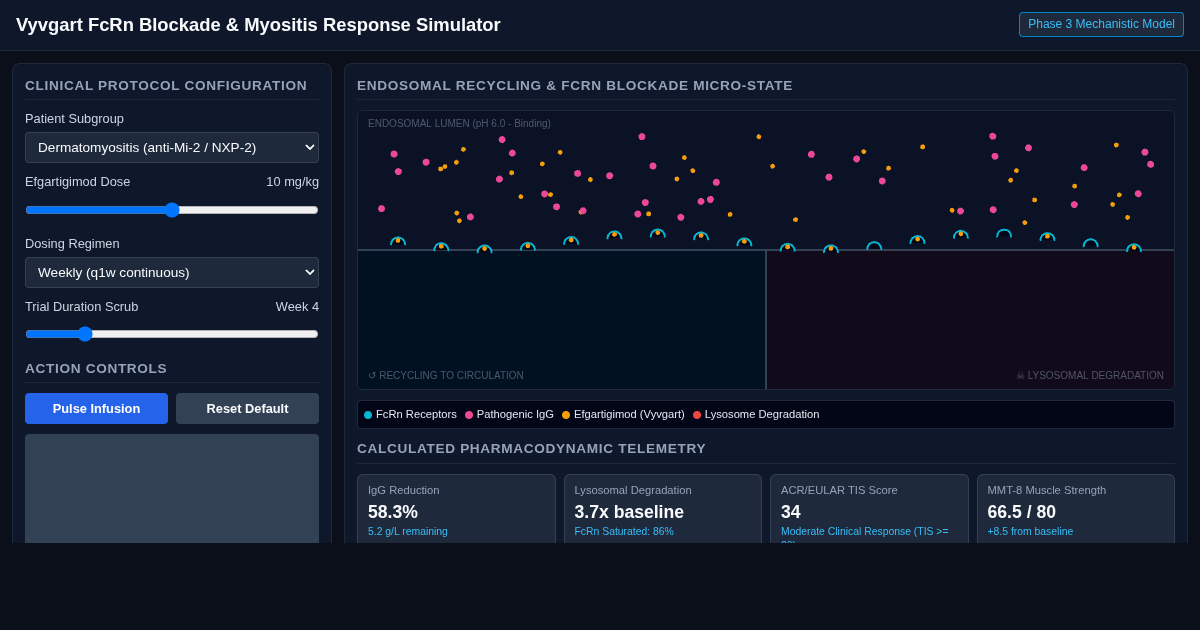The image size is (1200, 630).
Task: Click the 'Recycling to Circulation' label
Action: point(446,376)
